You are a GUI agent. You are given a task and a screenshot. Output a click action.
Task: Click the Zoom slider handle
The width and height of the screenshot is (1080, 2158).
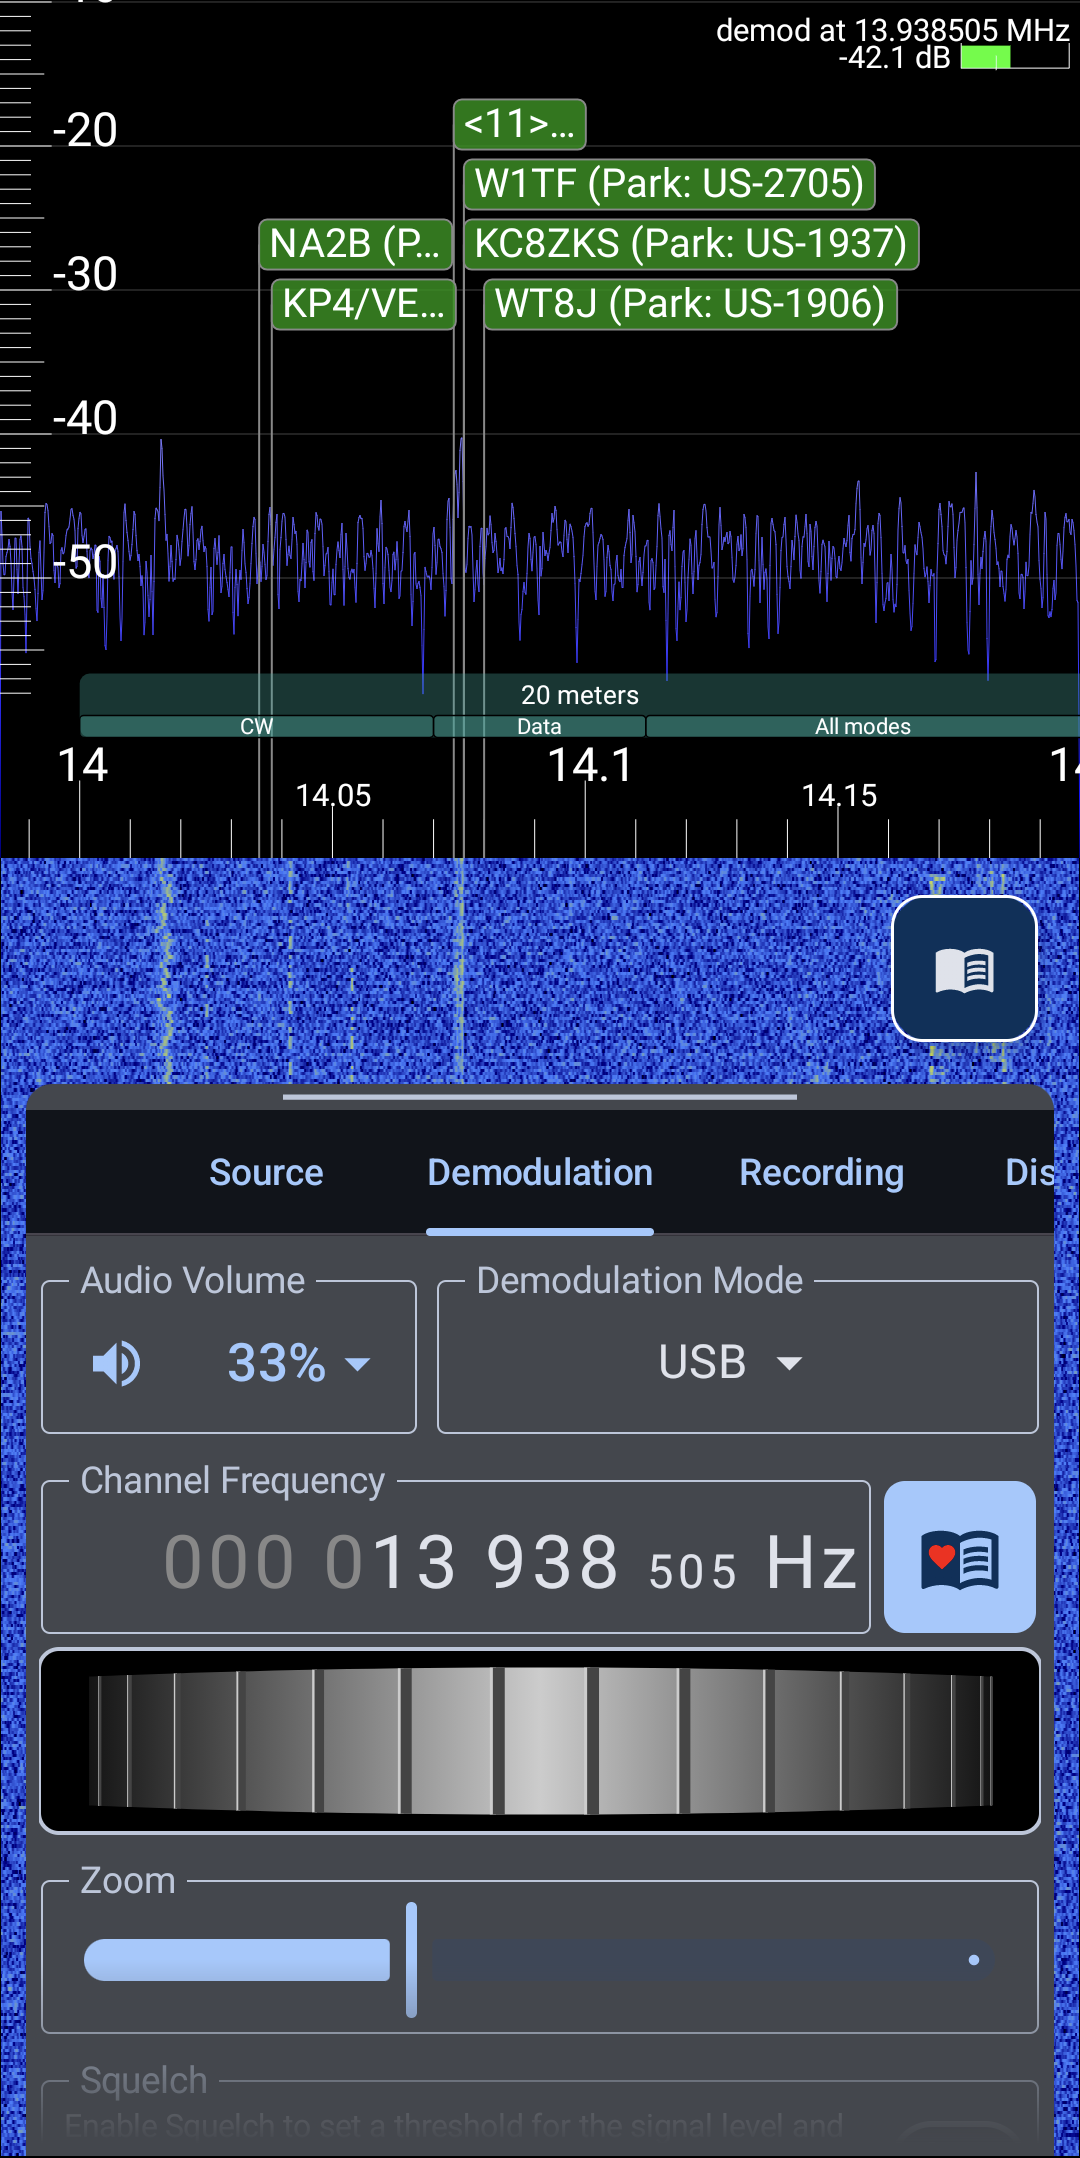click(411, 1960)
